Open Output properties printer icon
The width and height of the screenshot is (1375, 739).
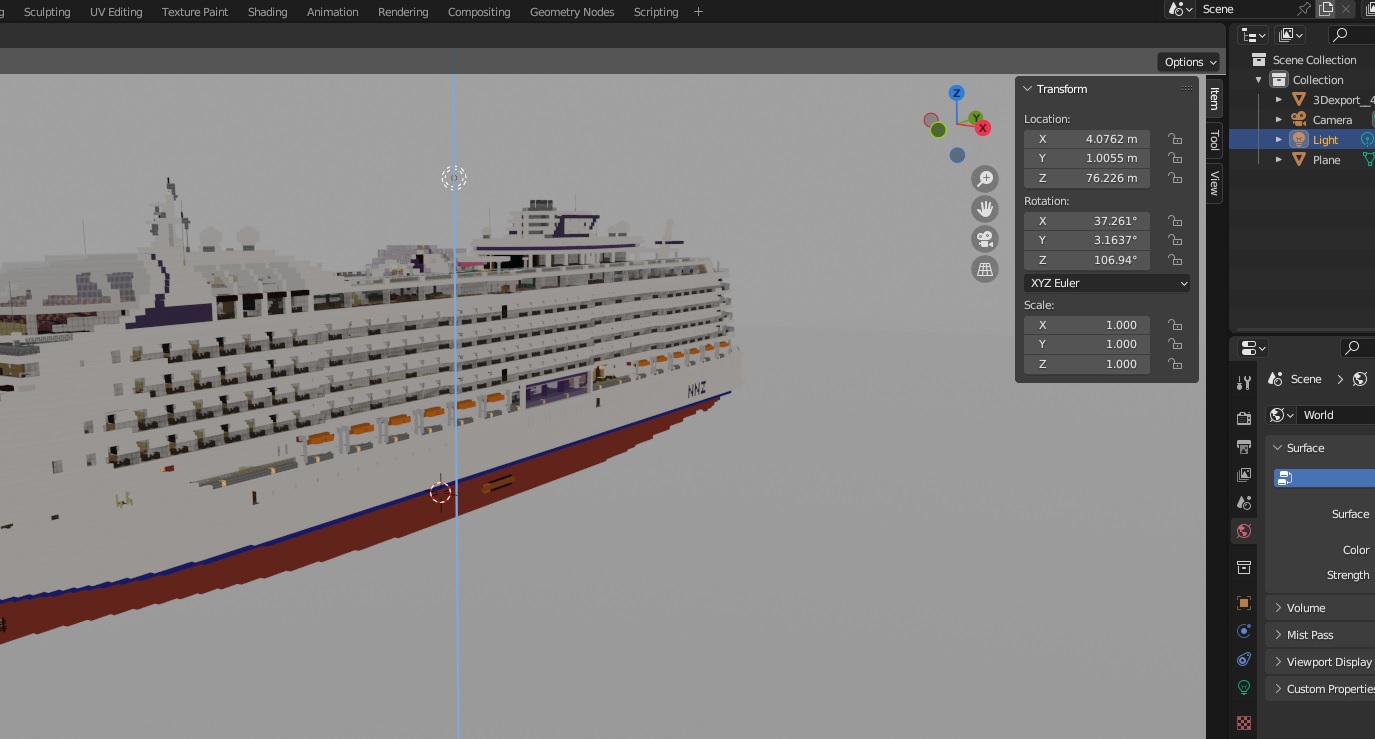point(1244,446)
